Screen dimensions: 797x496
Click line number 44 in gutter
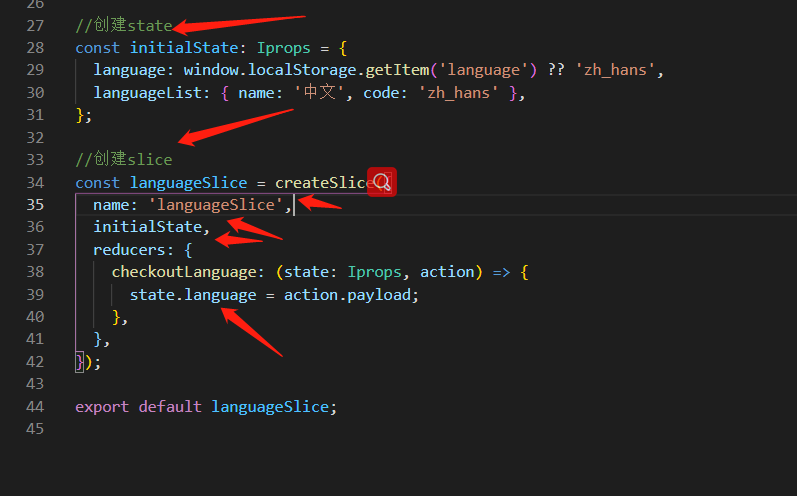35,407
